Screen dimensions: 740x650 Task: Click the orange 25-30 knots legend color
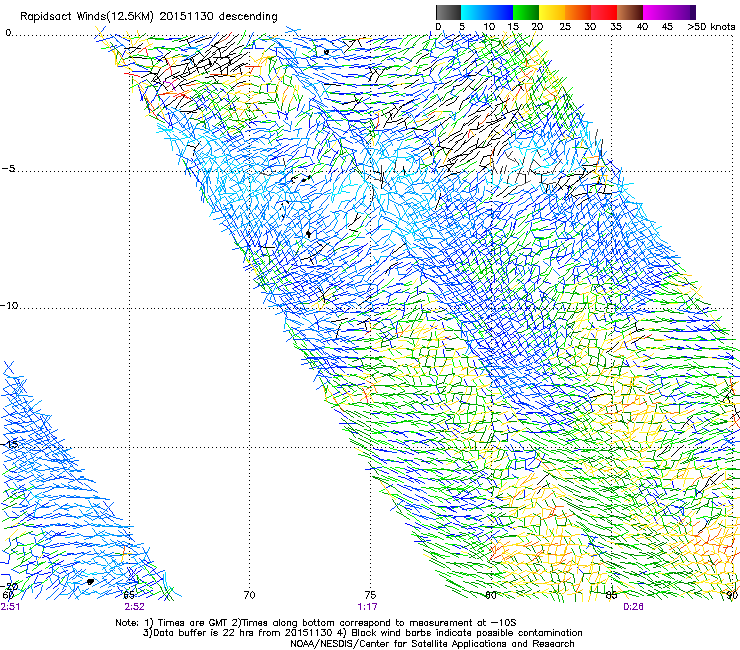578,12
